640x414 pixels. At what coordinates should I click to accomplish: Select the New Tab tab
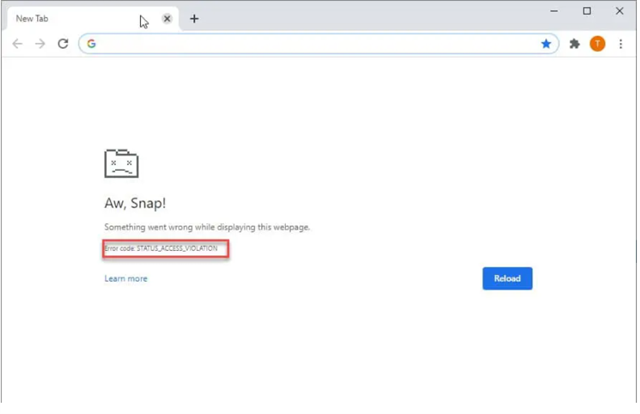coord(93,19)
